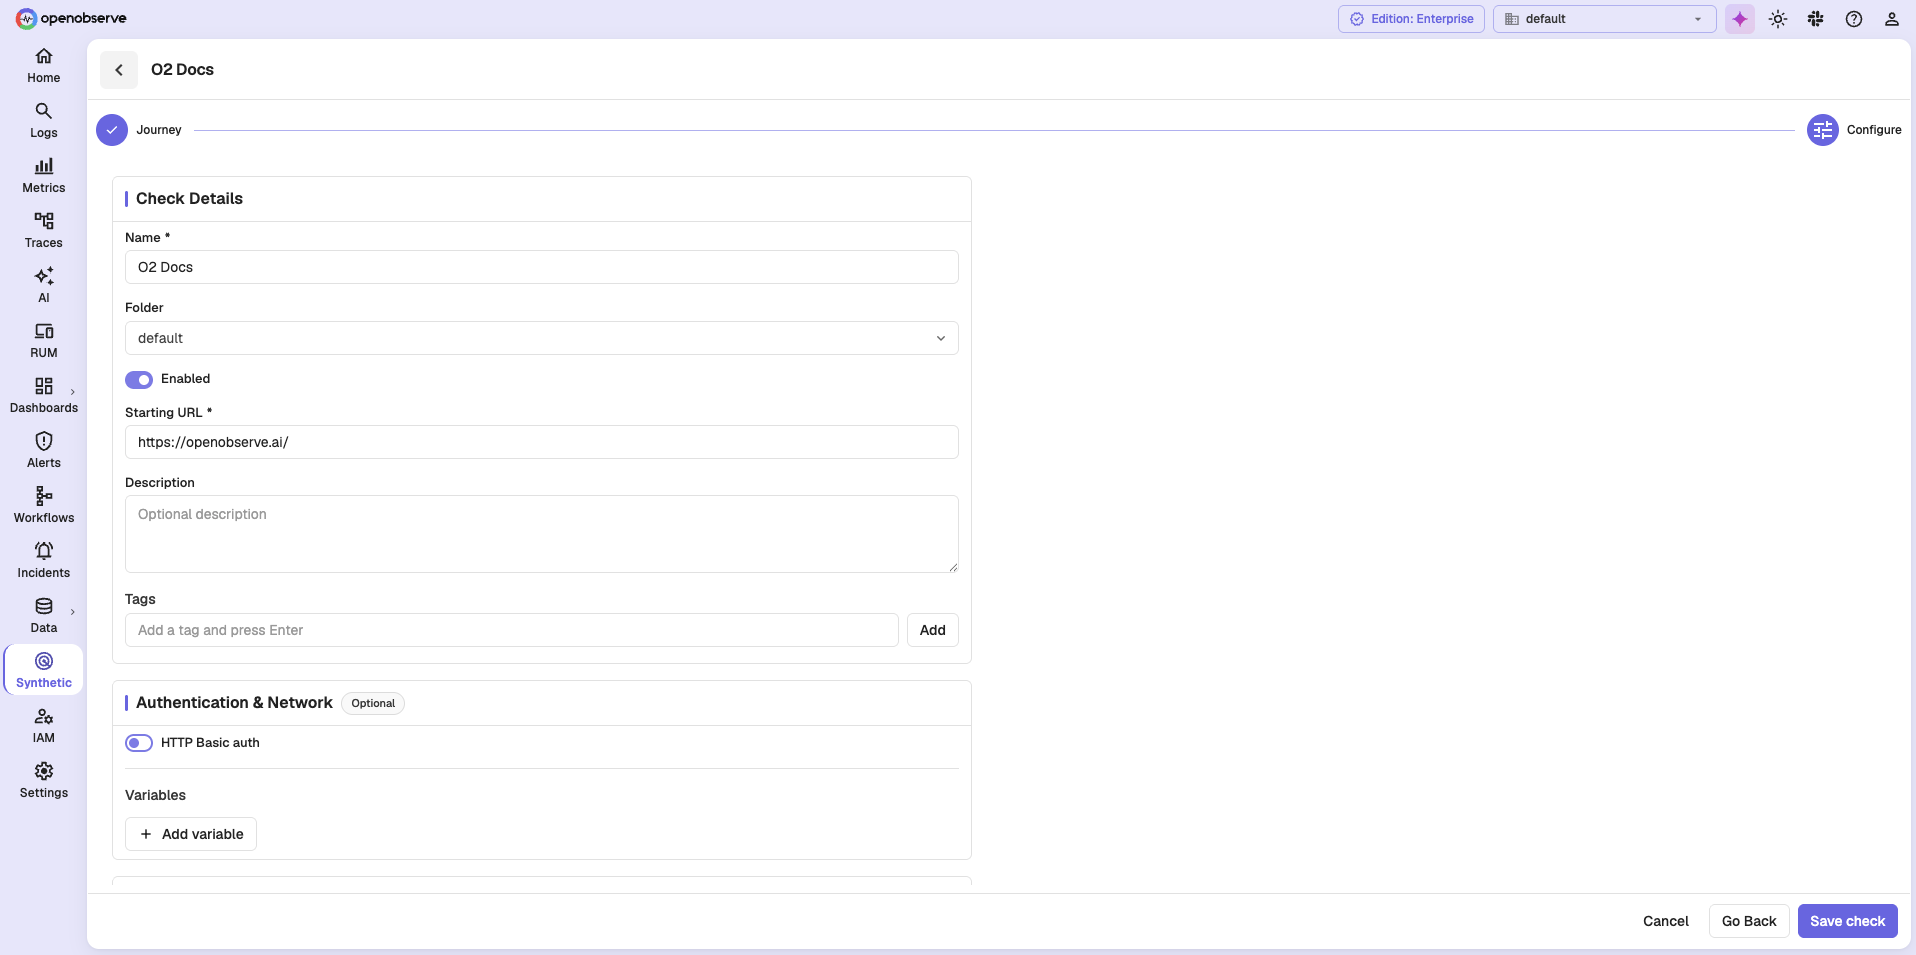The height and width of the screenshot is (955, 1916).
Task: Click the Configure step icon
Action: (x=1823, y=130)
